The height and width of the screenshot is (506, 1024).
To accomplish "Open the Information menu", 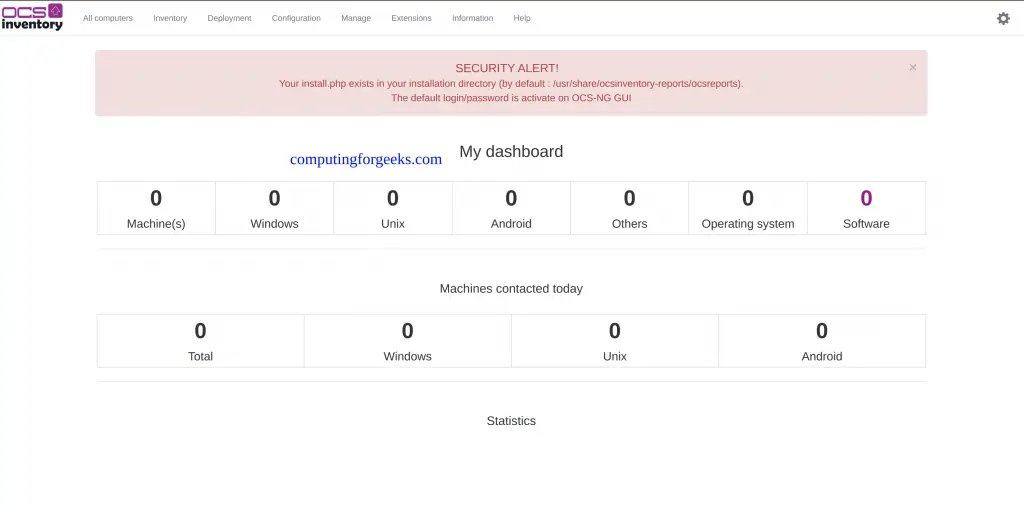I will coord(473,18).
